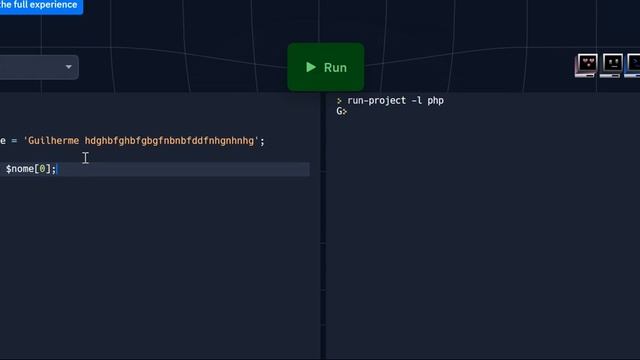Click the 'the full experience' banner
This screenshot has height=360, width=640.
pos(41,6)
